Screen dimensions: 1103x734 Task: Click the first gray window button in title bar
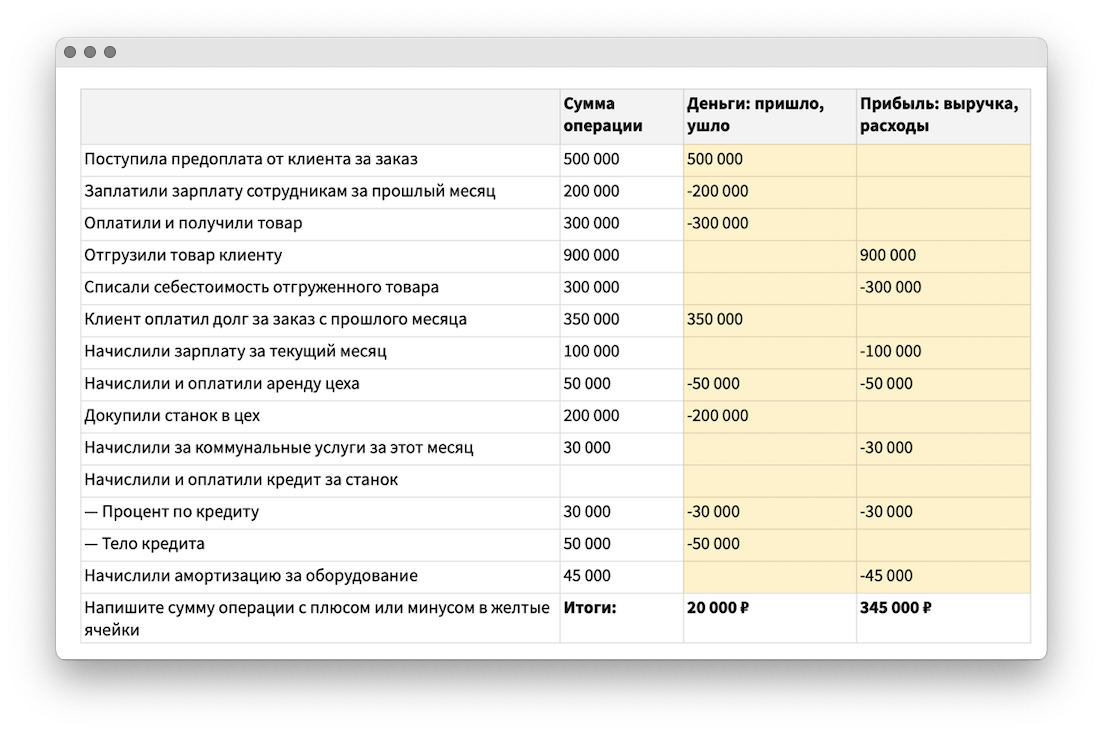pyautogui.click(x=70, y=52)
